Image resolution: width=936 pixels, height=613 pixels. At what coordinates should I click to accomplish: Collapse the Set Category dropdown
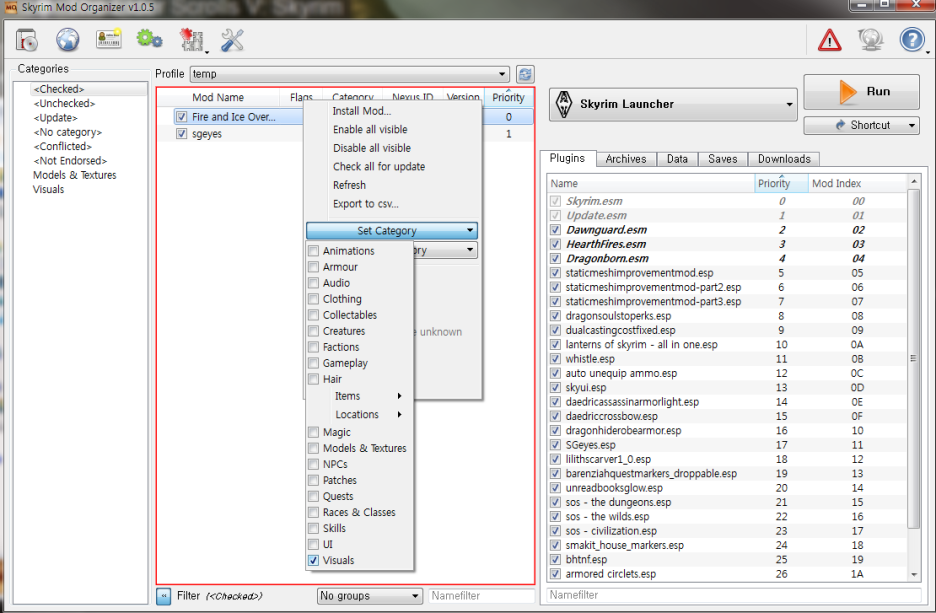click(x=392, y=230)
